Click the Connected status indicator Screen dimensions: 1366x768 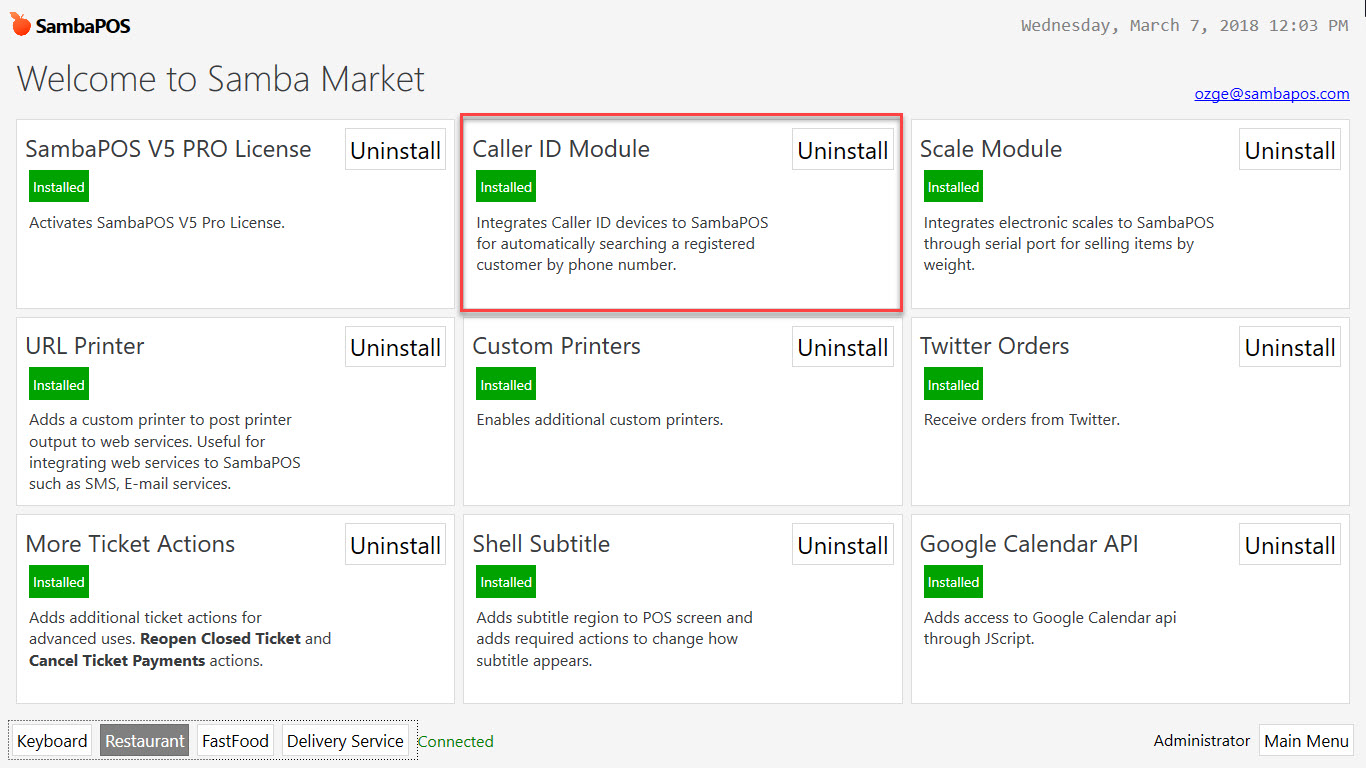pyautogui.click(x=455, y=741)
